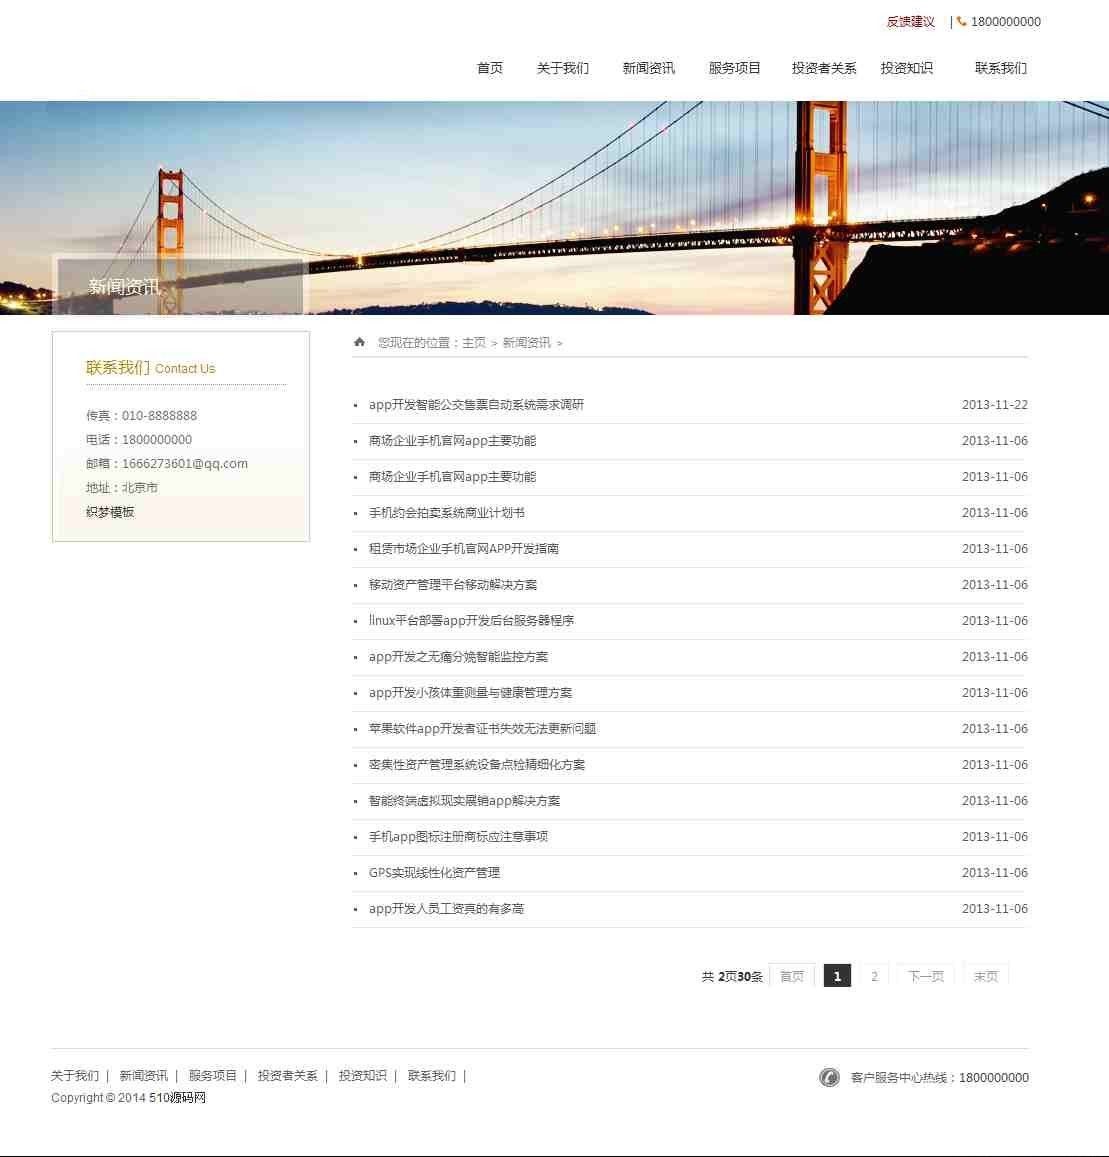
Task: Select 投资知识 in top navigation
Action: (907, 68)
